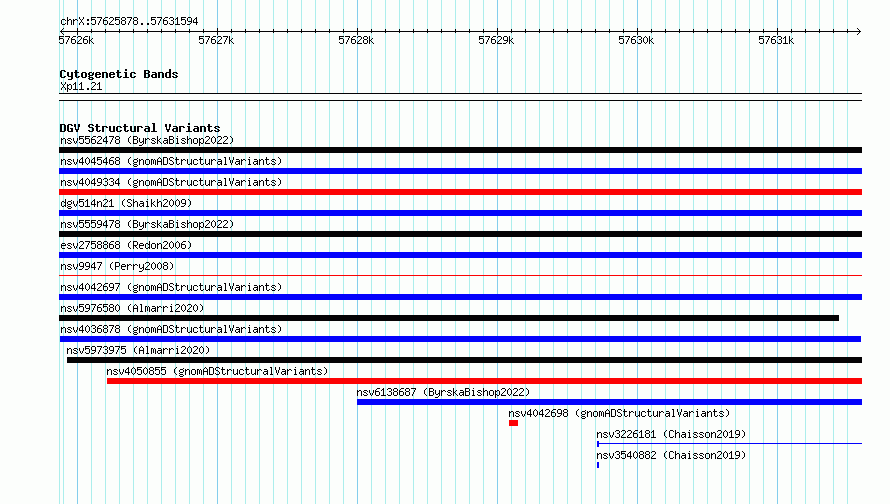This screenshot has height=504, width=890.
Task: Open the dgv514n21 (Shaikh2009) label
Action: click(126, 203)
